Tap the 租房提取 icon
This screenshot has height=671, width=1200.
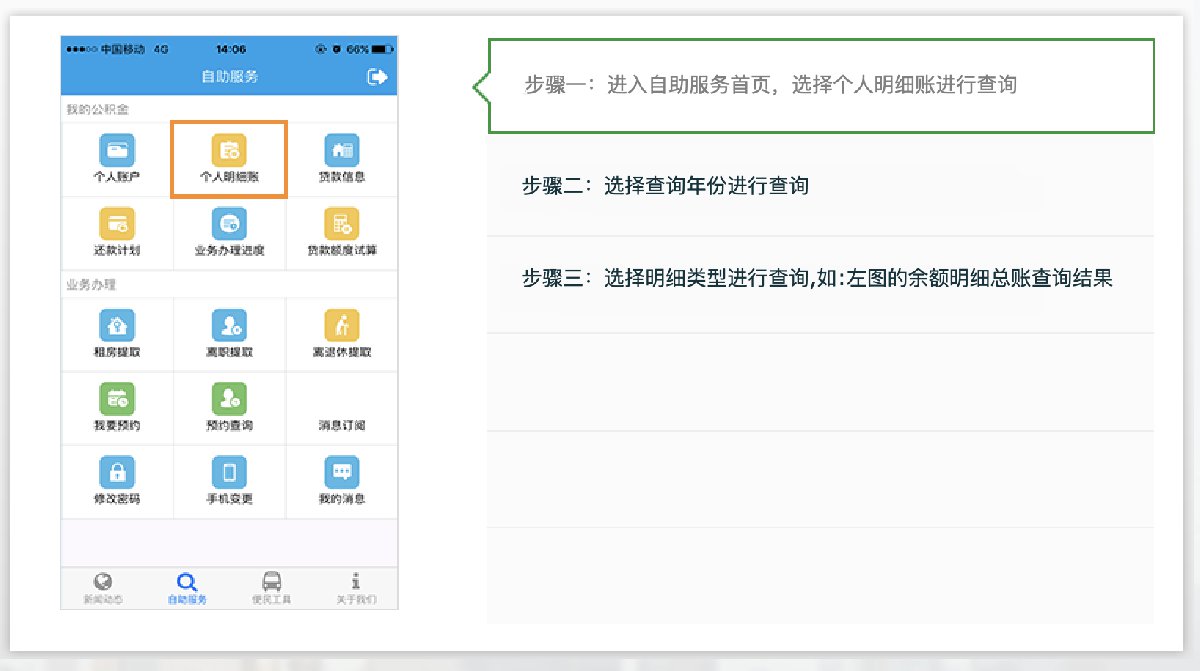tap(116, 326)
